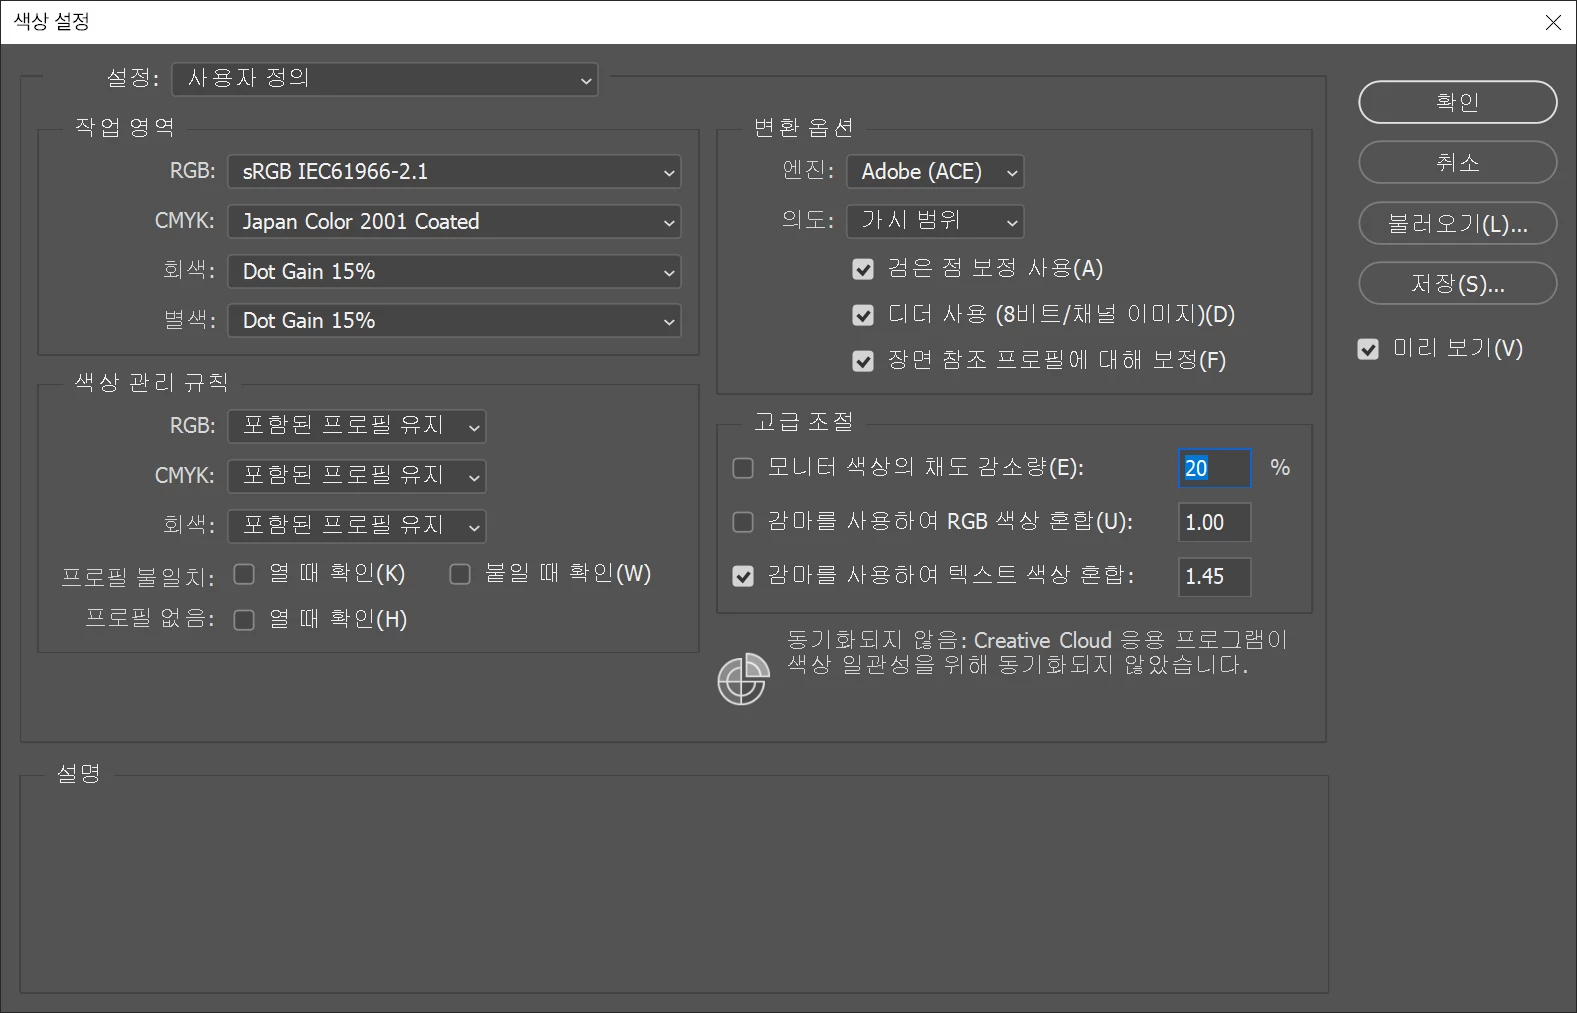This screenshot has height=1013, width=1577.
Task: Click the 프로필 없음 label
Action: (x=150, y=619)
